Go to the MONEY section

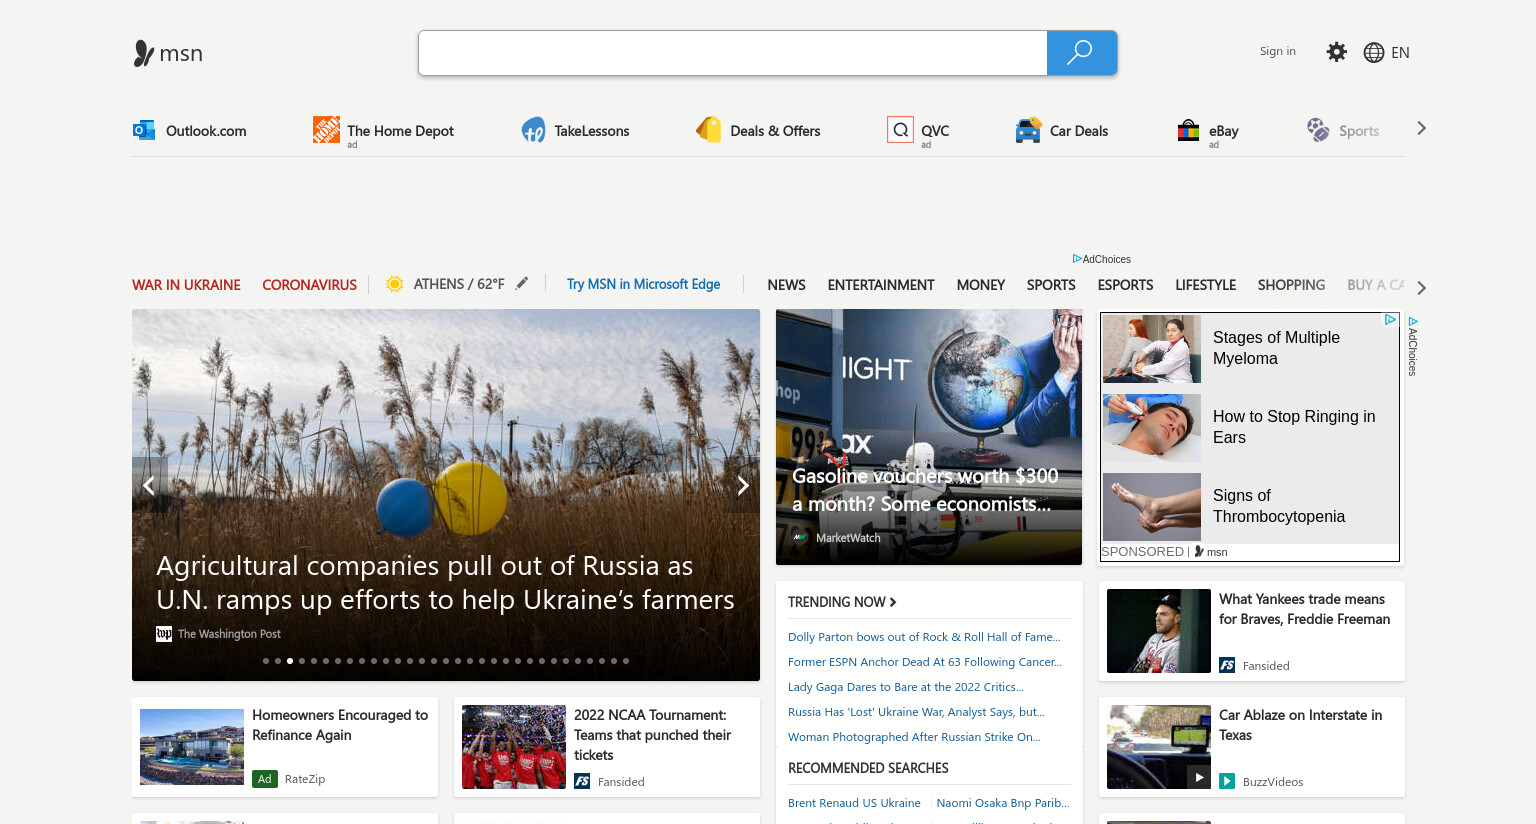pos(980,285)
